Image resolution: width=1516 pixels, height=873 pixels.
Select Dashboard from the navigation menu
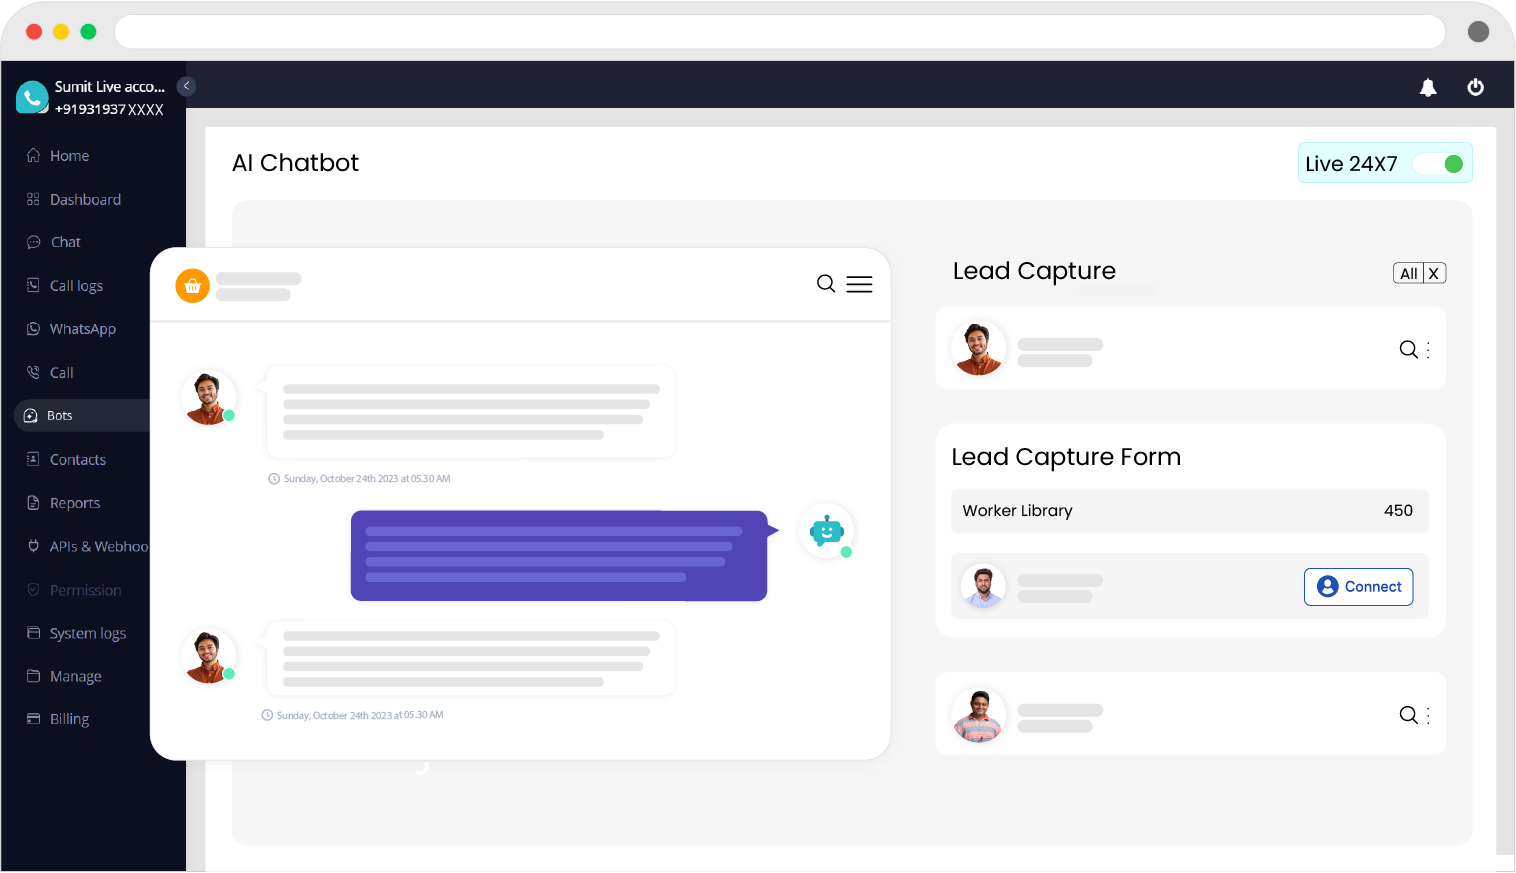coord(84,198)
